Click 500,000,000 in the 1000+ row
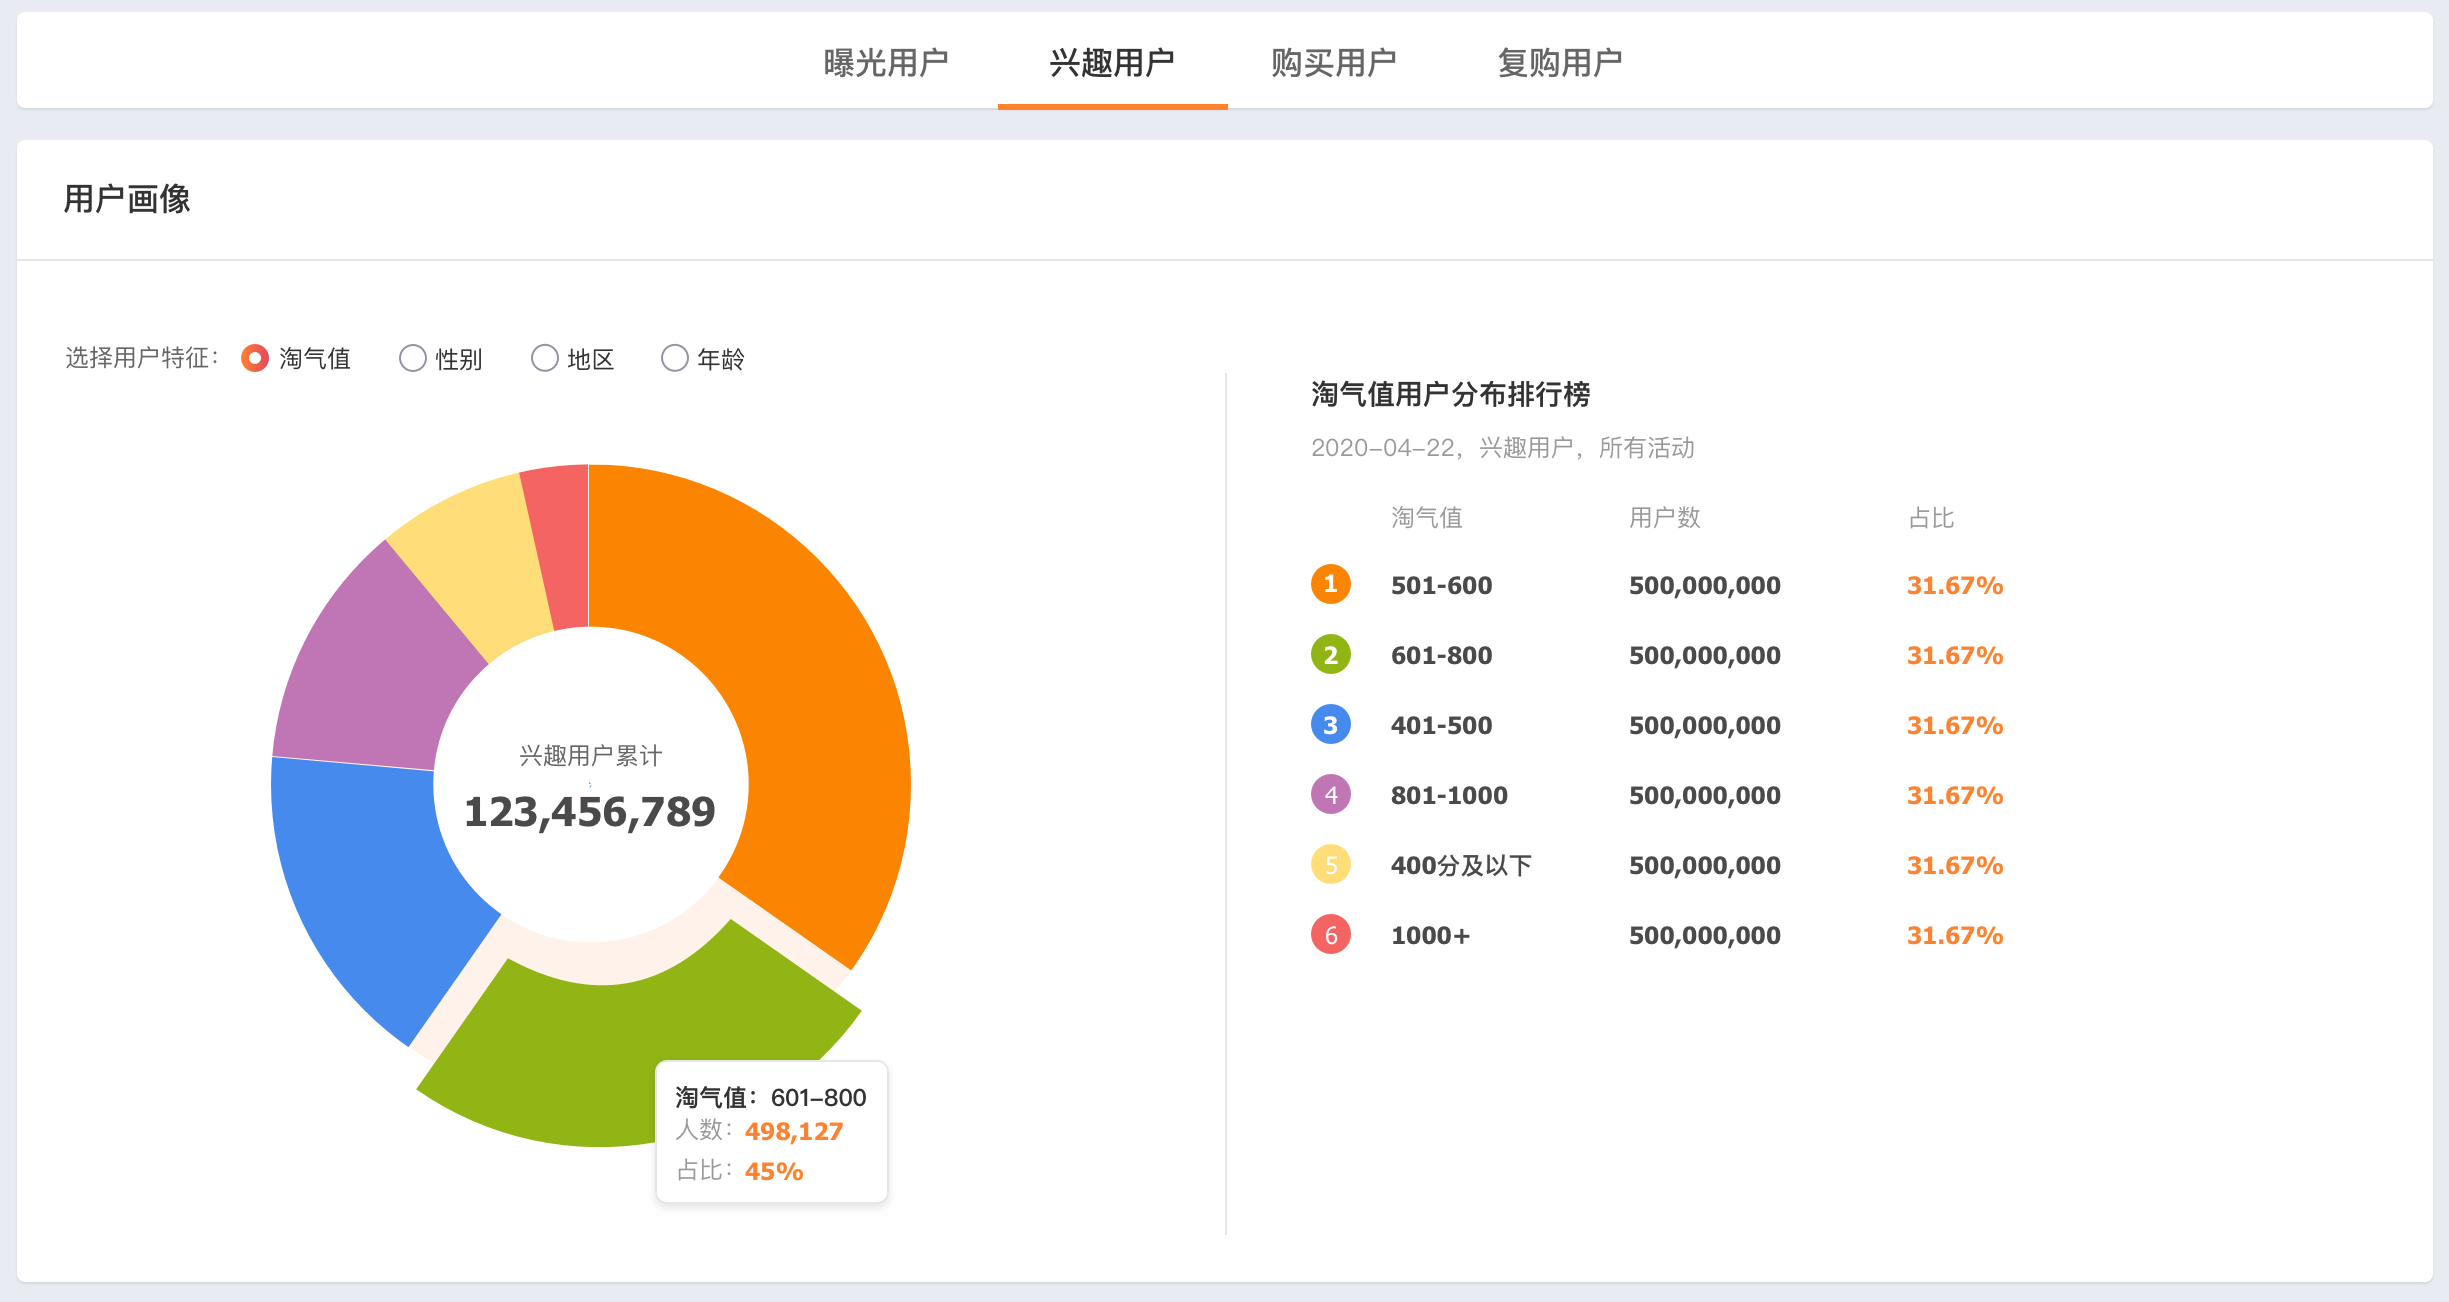 pyautogui.click(x=1705, y=935)
